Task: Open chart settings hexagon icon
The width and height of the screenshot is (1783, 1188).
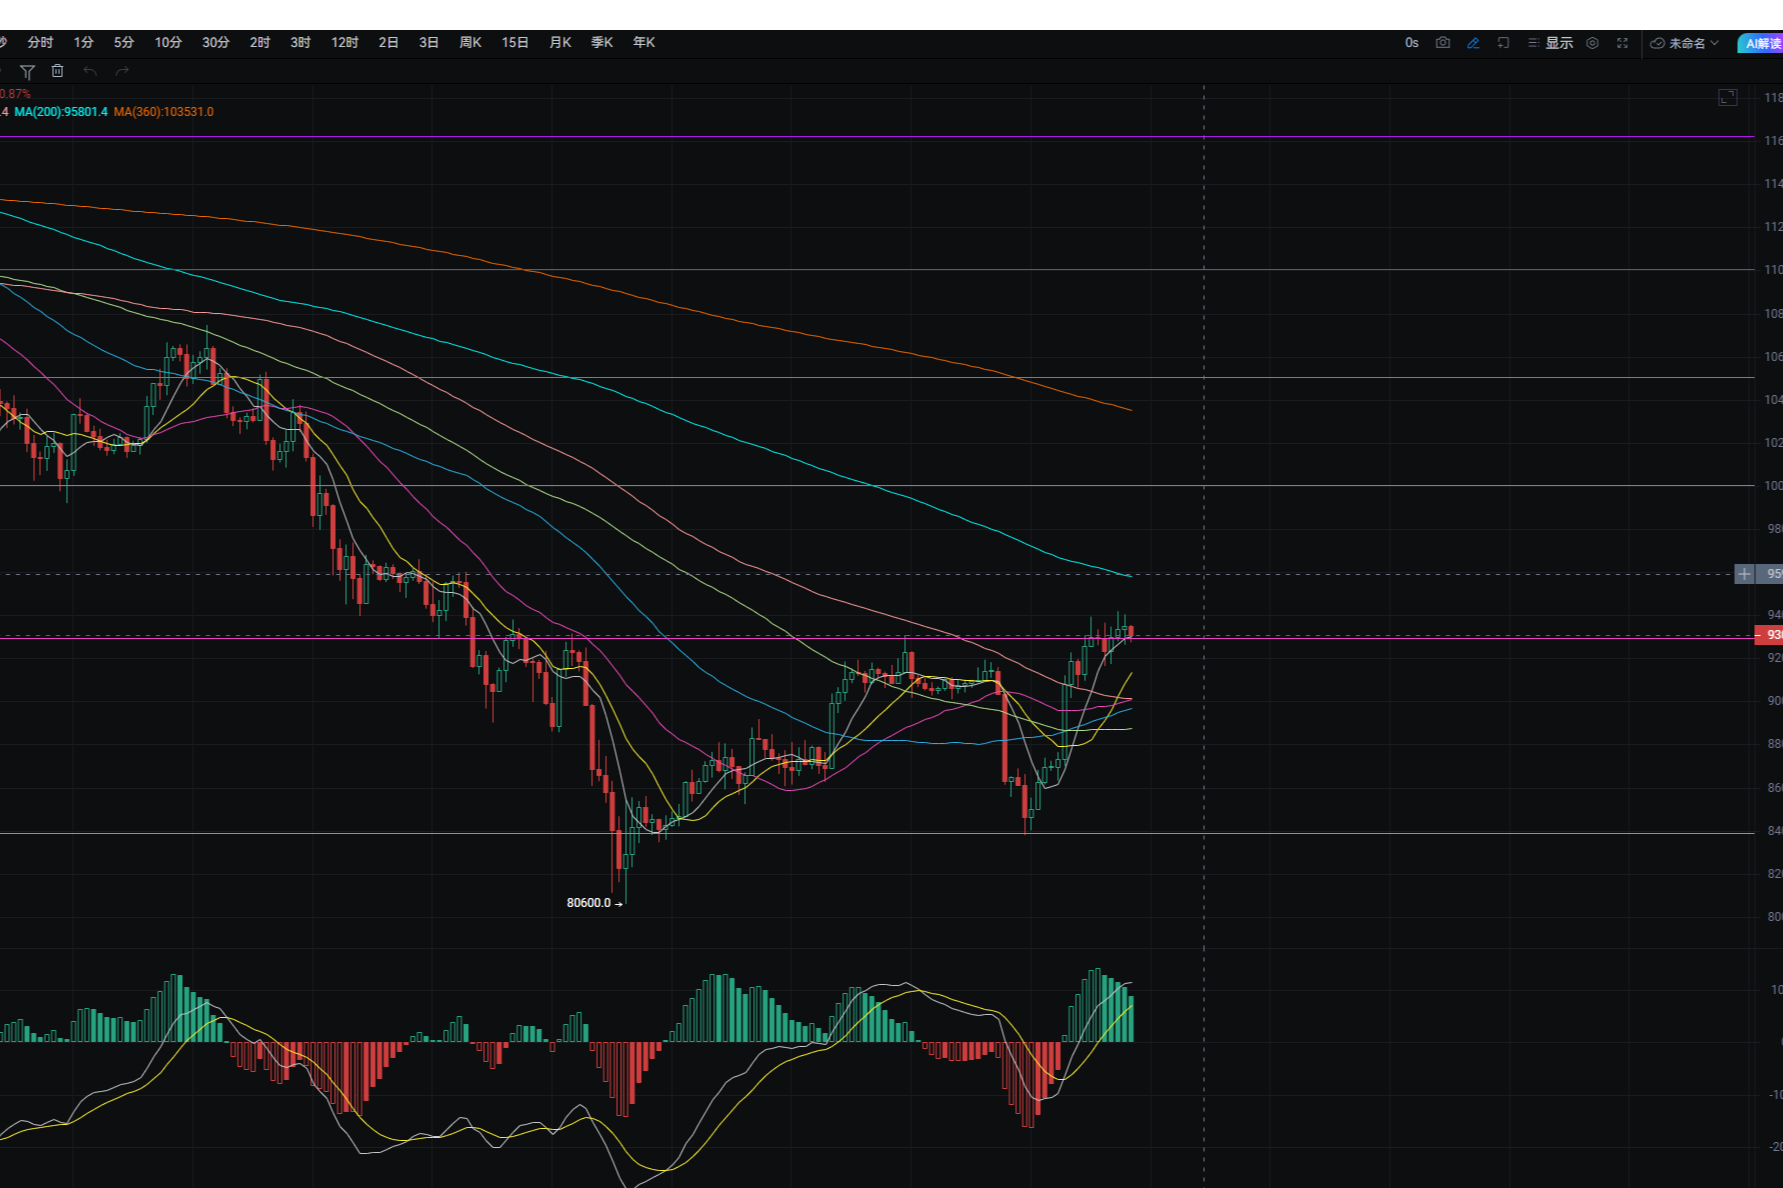Action: tap(1593, 43)
